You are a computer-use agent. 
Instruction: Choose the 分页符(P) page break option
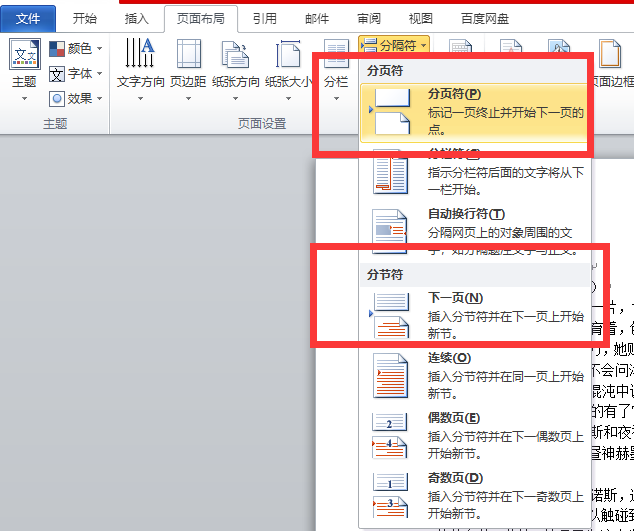point(473,112)
